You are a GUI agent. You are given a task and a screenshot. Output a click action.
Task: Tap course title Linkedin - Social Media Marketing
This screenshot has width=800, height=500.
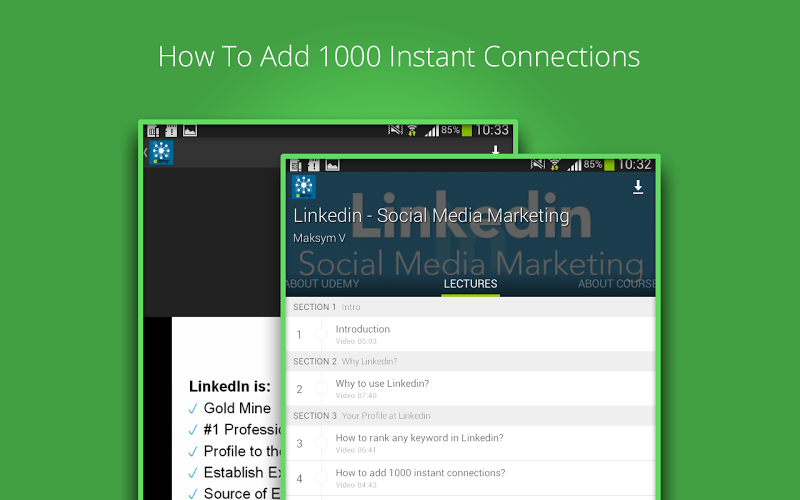pyautogui.click(x=431, y=216)
